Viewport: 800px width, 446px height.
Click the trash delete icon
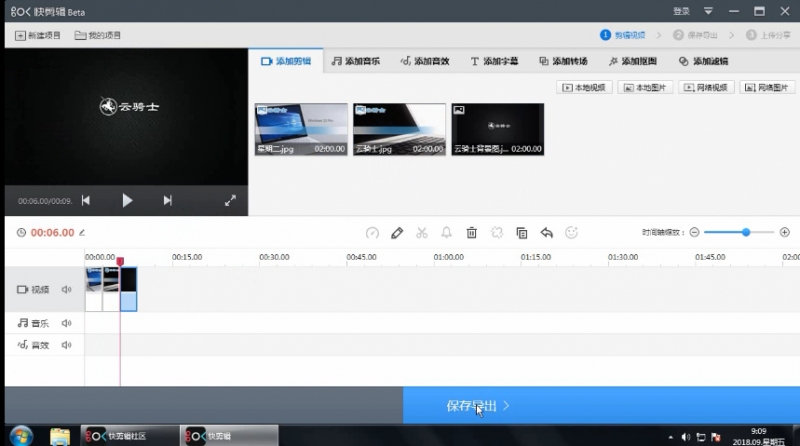click(x=471, y=233)
